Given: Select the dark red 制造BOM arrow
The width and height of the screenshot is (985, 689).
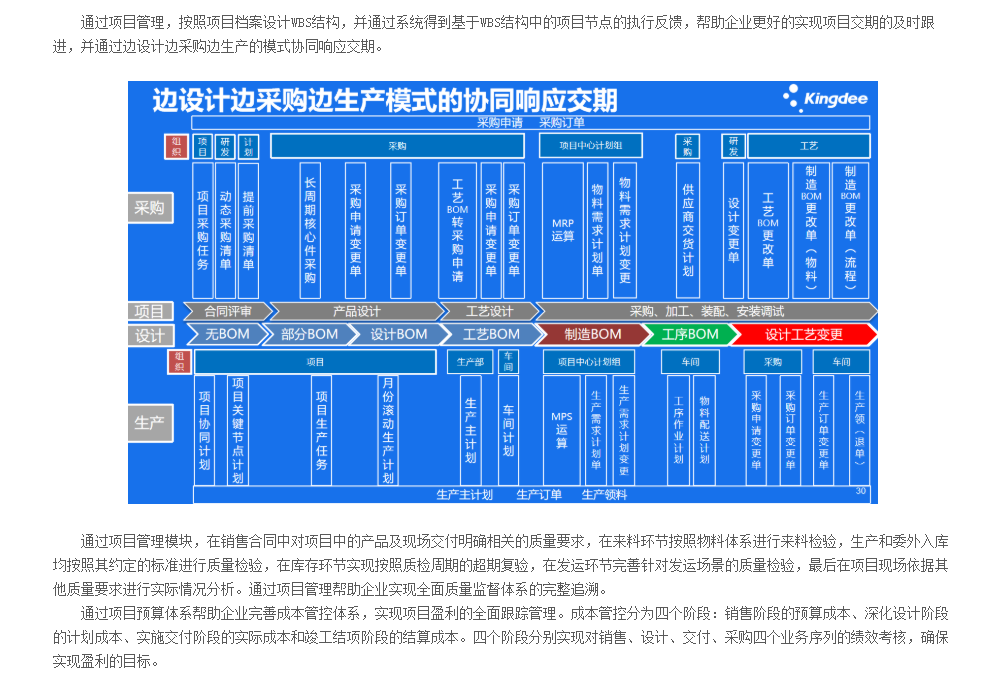Looking at the screenshot, I should (x=592, y=334).
